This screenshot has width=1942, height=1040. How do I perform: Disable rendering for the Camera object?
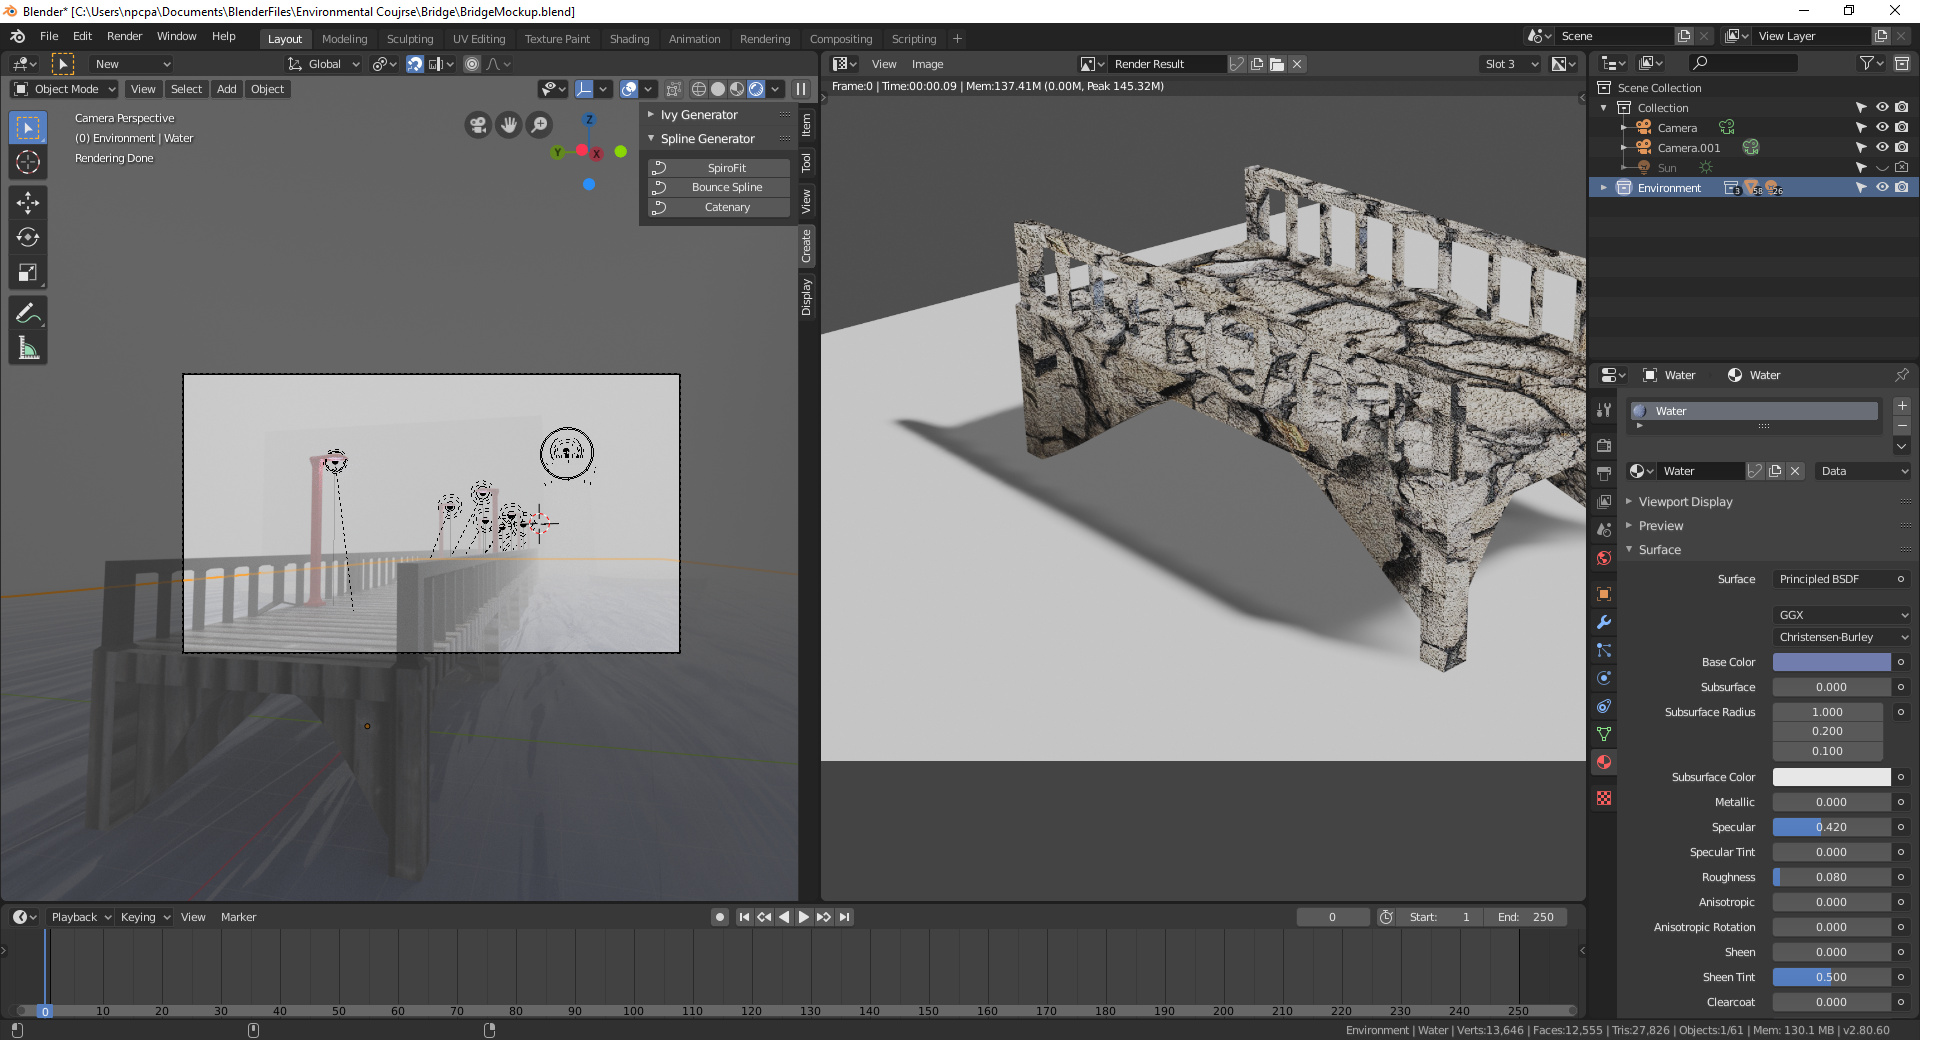1902,128
